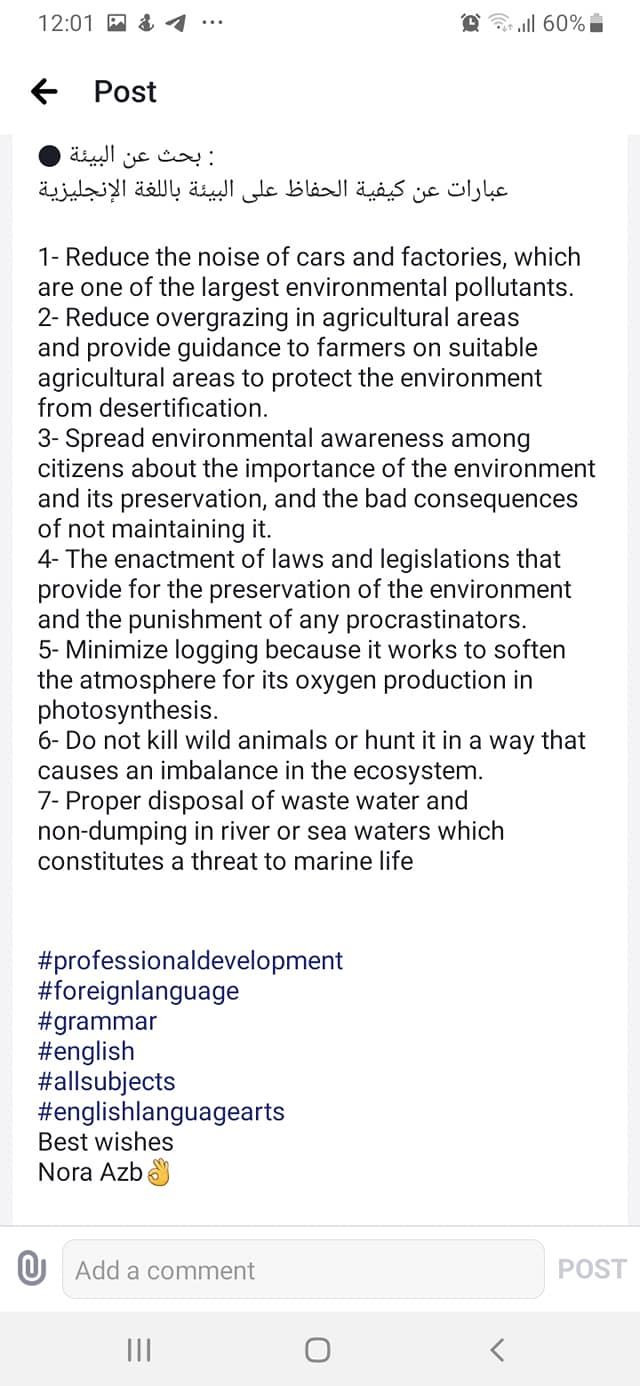Tap the alarm icon in status bar
The width and height of the screenshot is (640, 1386).
click(470, 23)
